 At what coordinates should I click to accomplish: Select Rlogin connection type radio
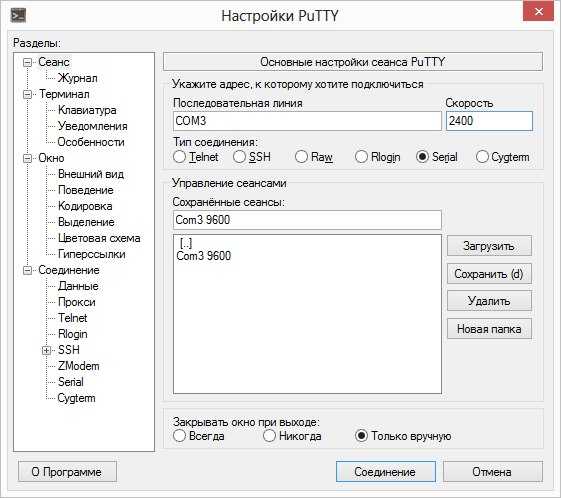pos(377,157)
